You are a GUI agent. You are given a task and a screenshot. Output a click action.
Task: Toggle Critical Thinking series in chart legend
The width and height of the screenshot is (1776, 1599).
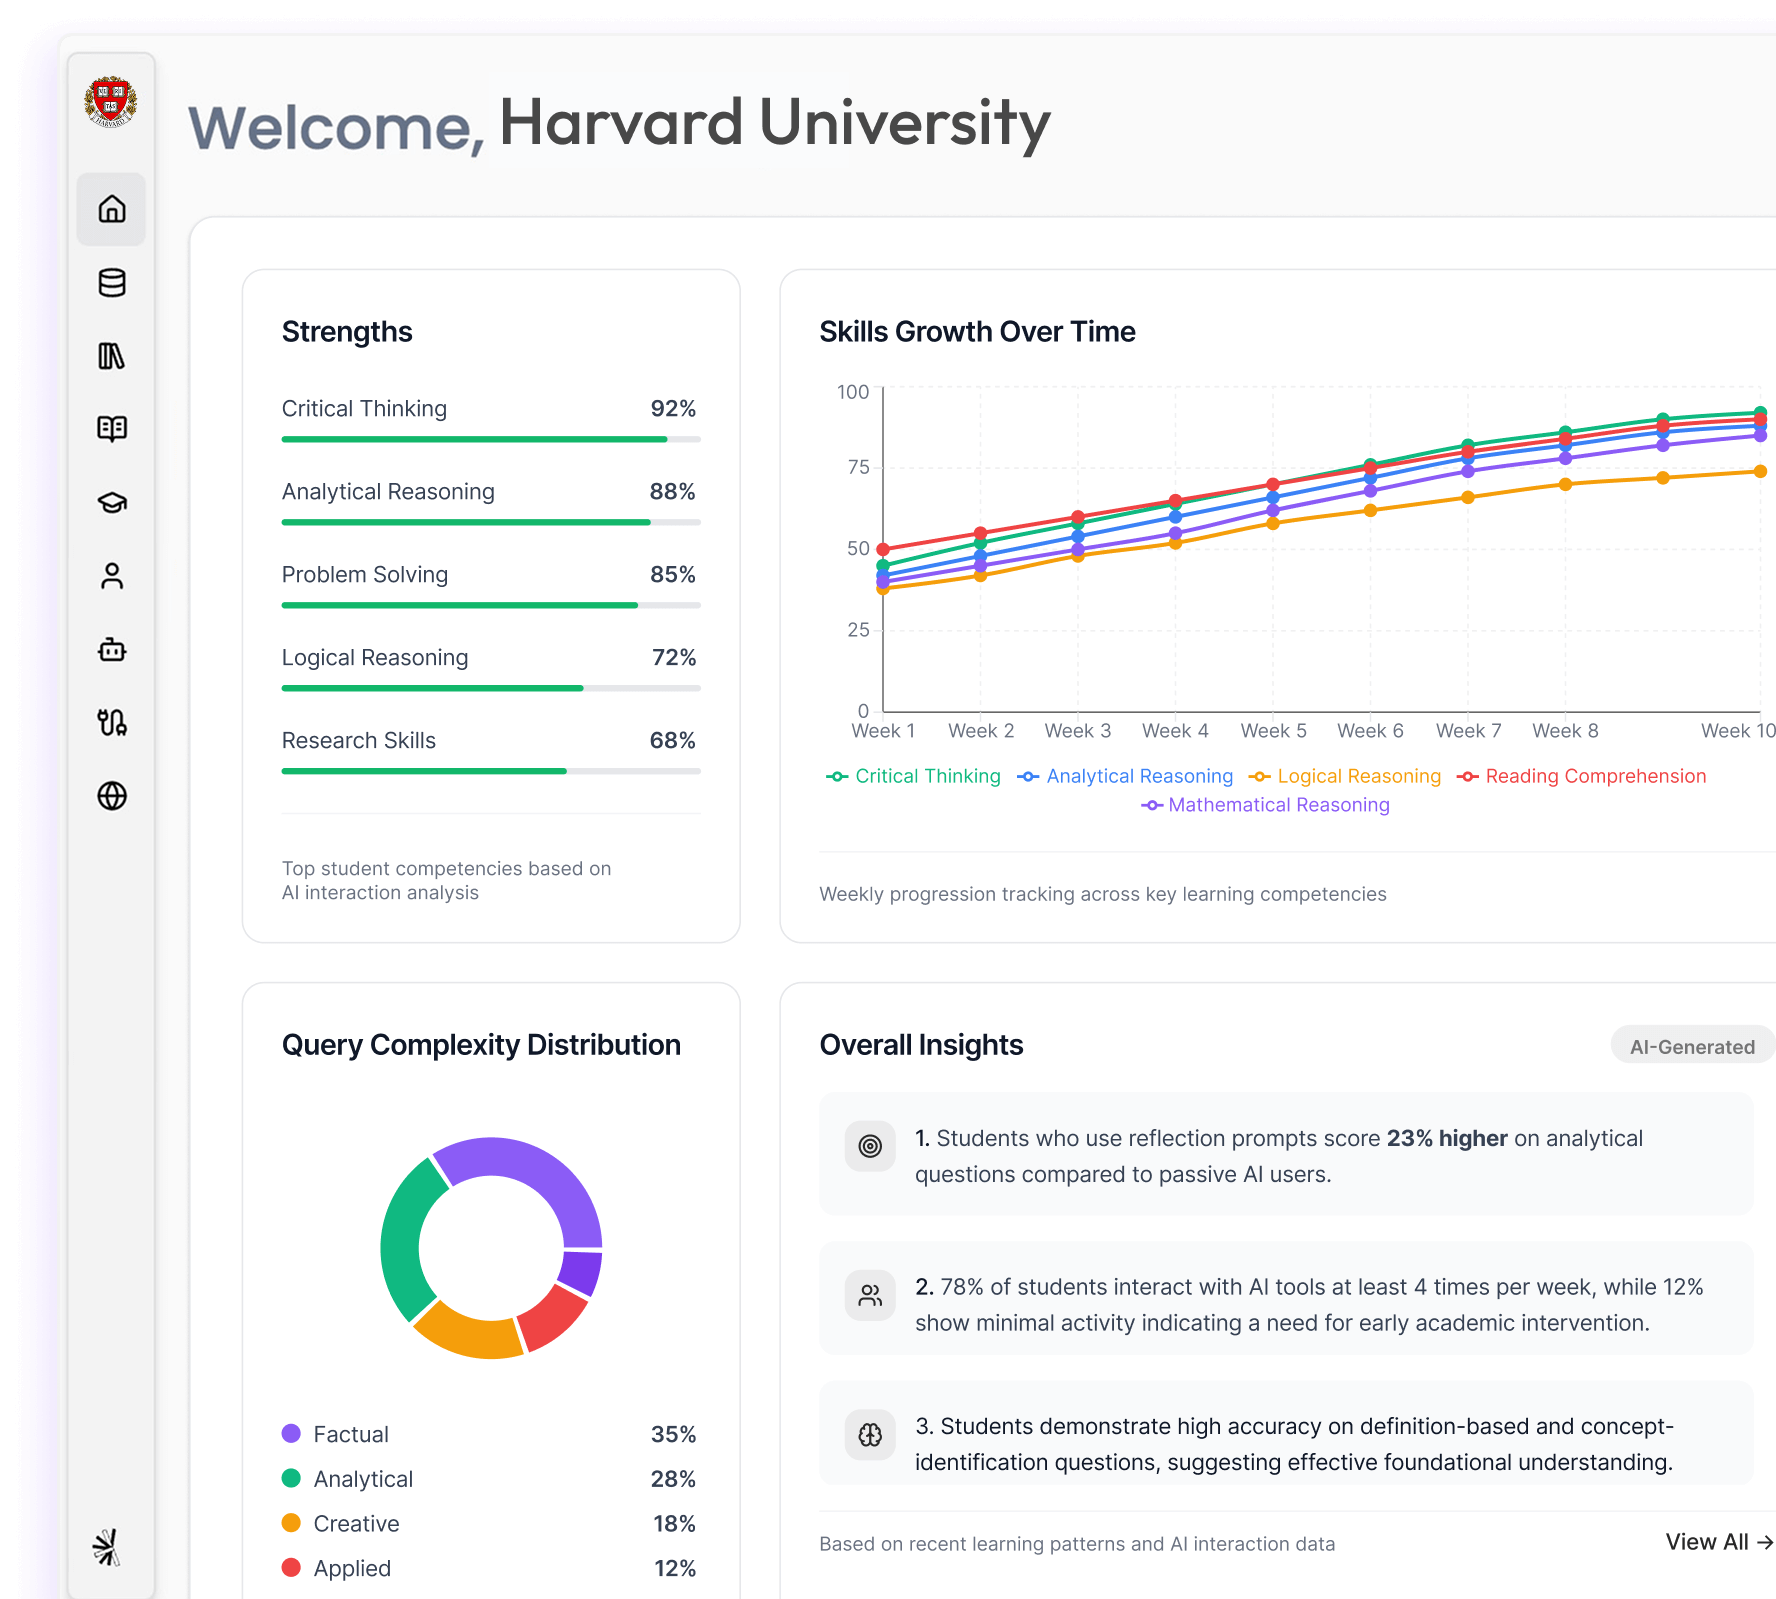[x=914, y=776]
